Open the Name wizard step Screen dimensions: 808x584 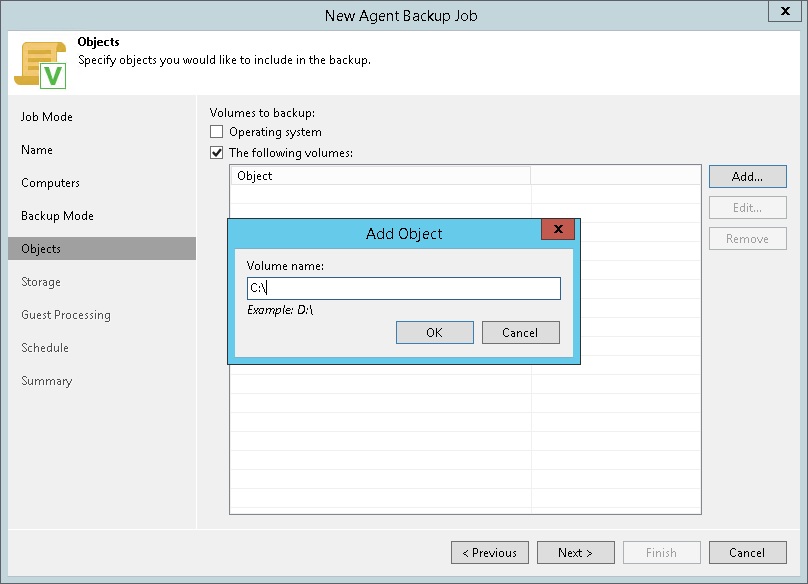[37, 150]
